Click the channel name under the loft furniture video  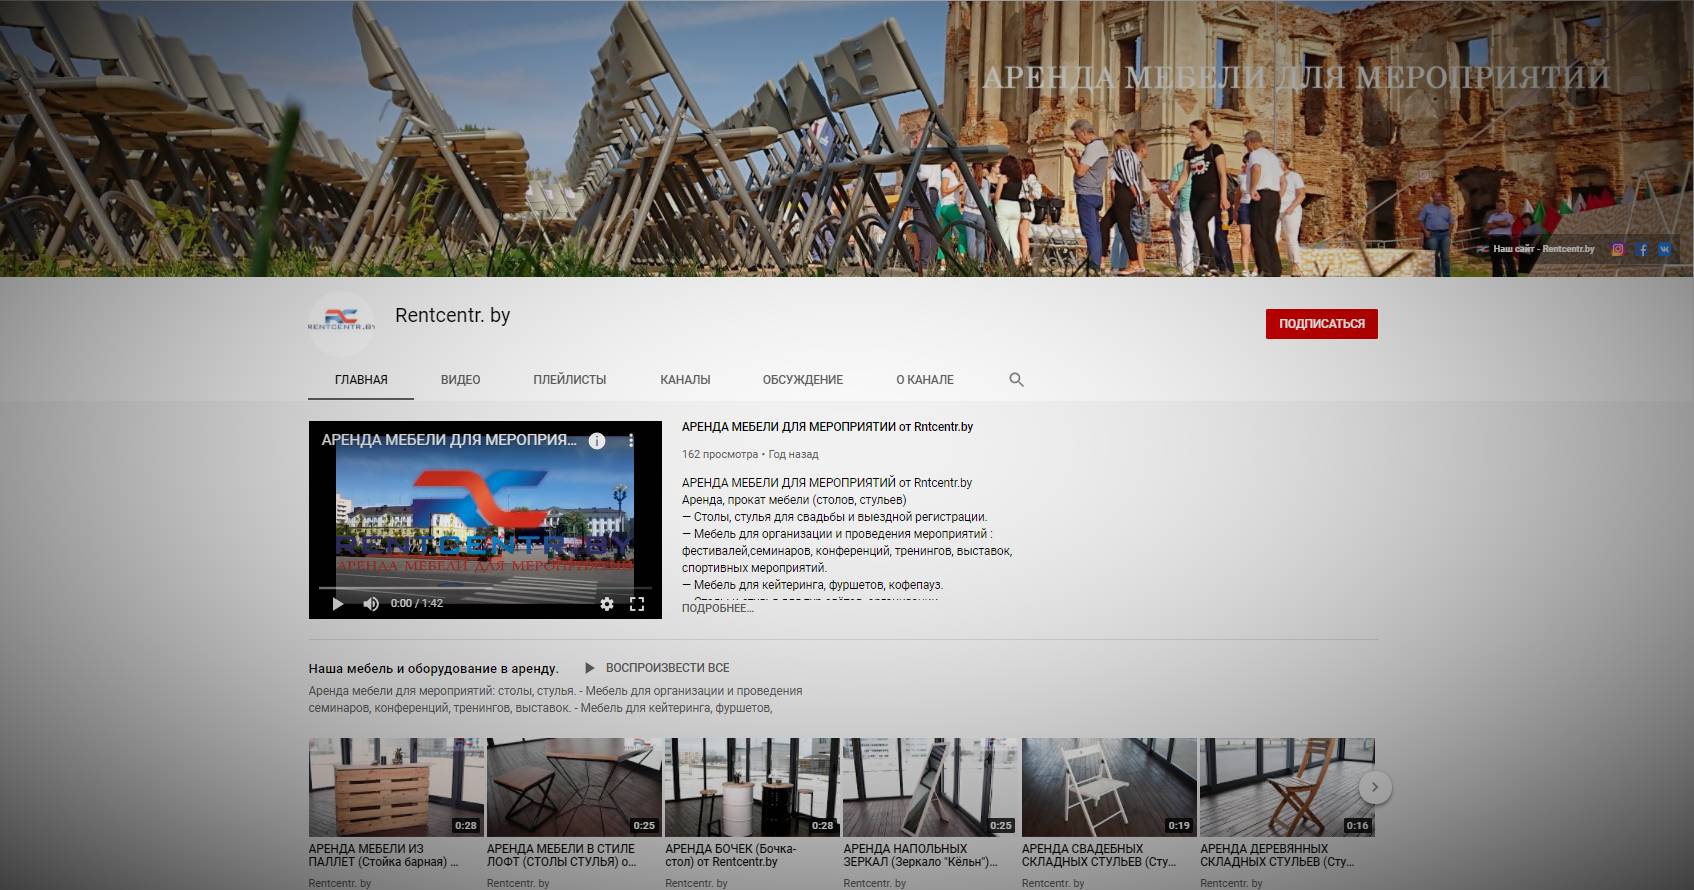518,883
